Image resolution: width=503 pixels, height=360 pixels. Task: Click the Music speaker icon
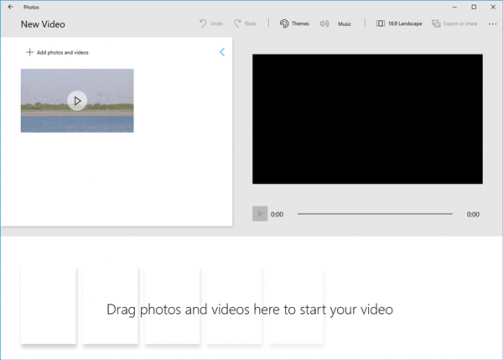324,23
